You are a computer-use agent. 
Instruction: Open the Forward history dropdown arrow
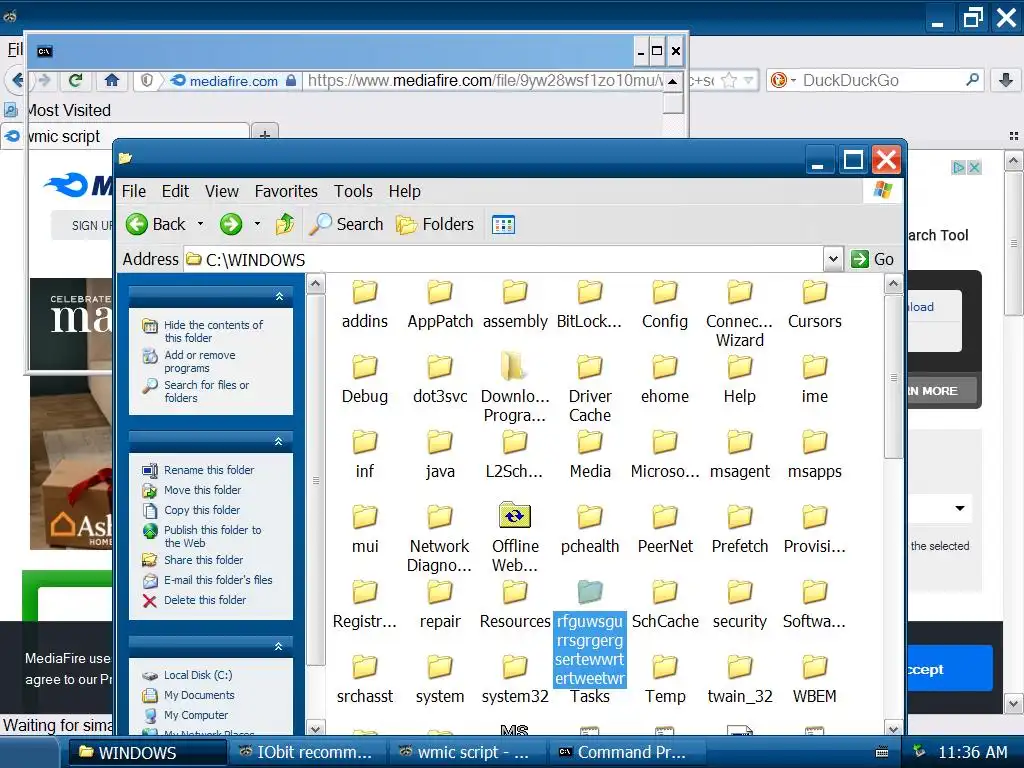click(257, 224)
